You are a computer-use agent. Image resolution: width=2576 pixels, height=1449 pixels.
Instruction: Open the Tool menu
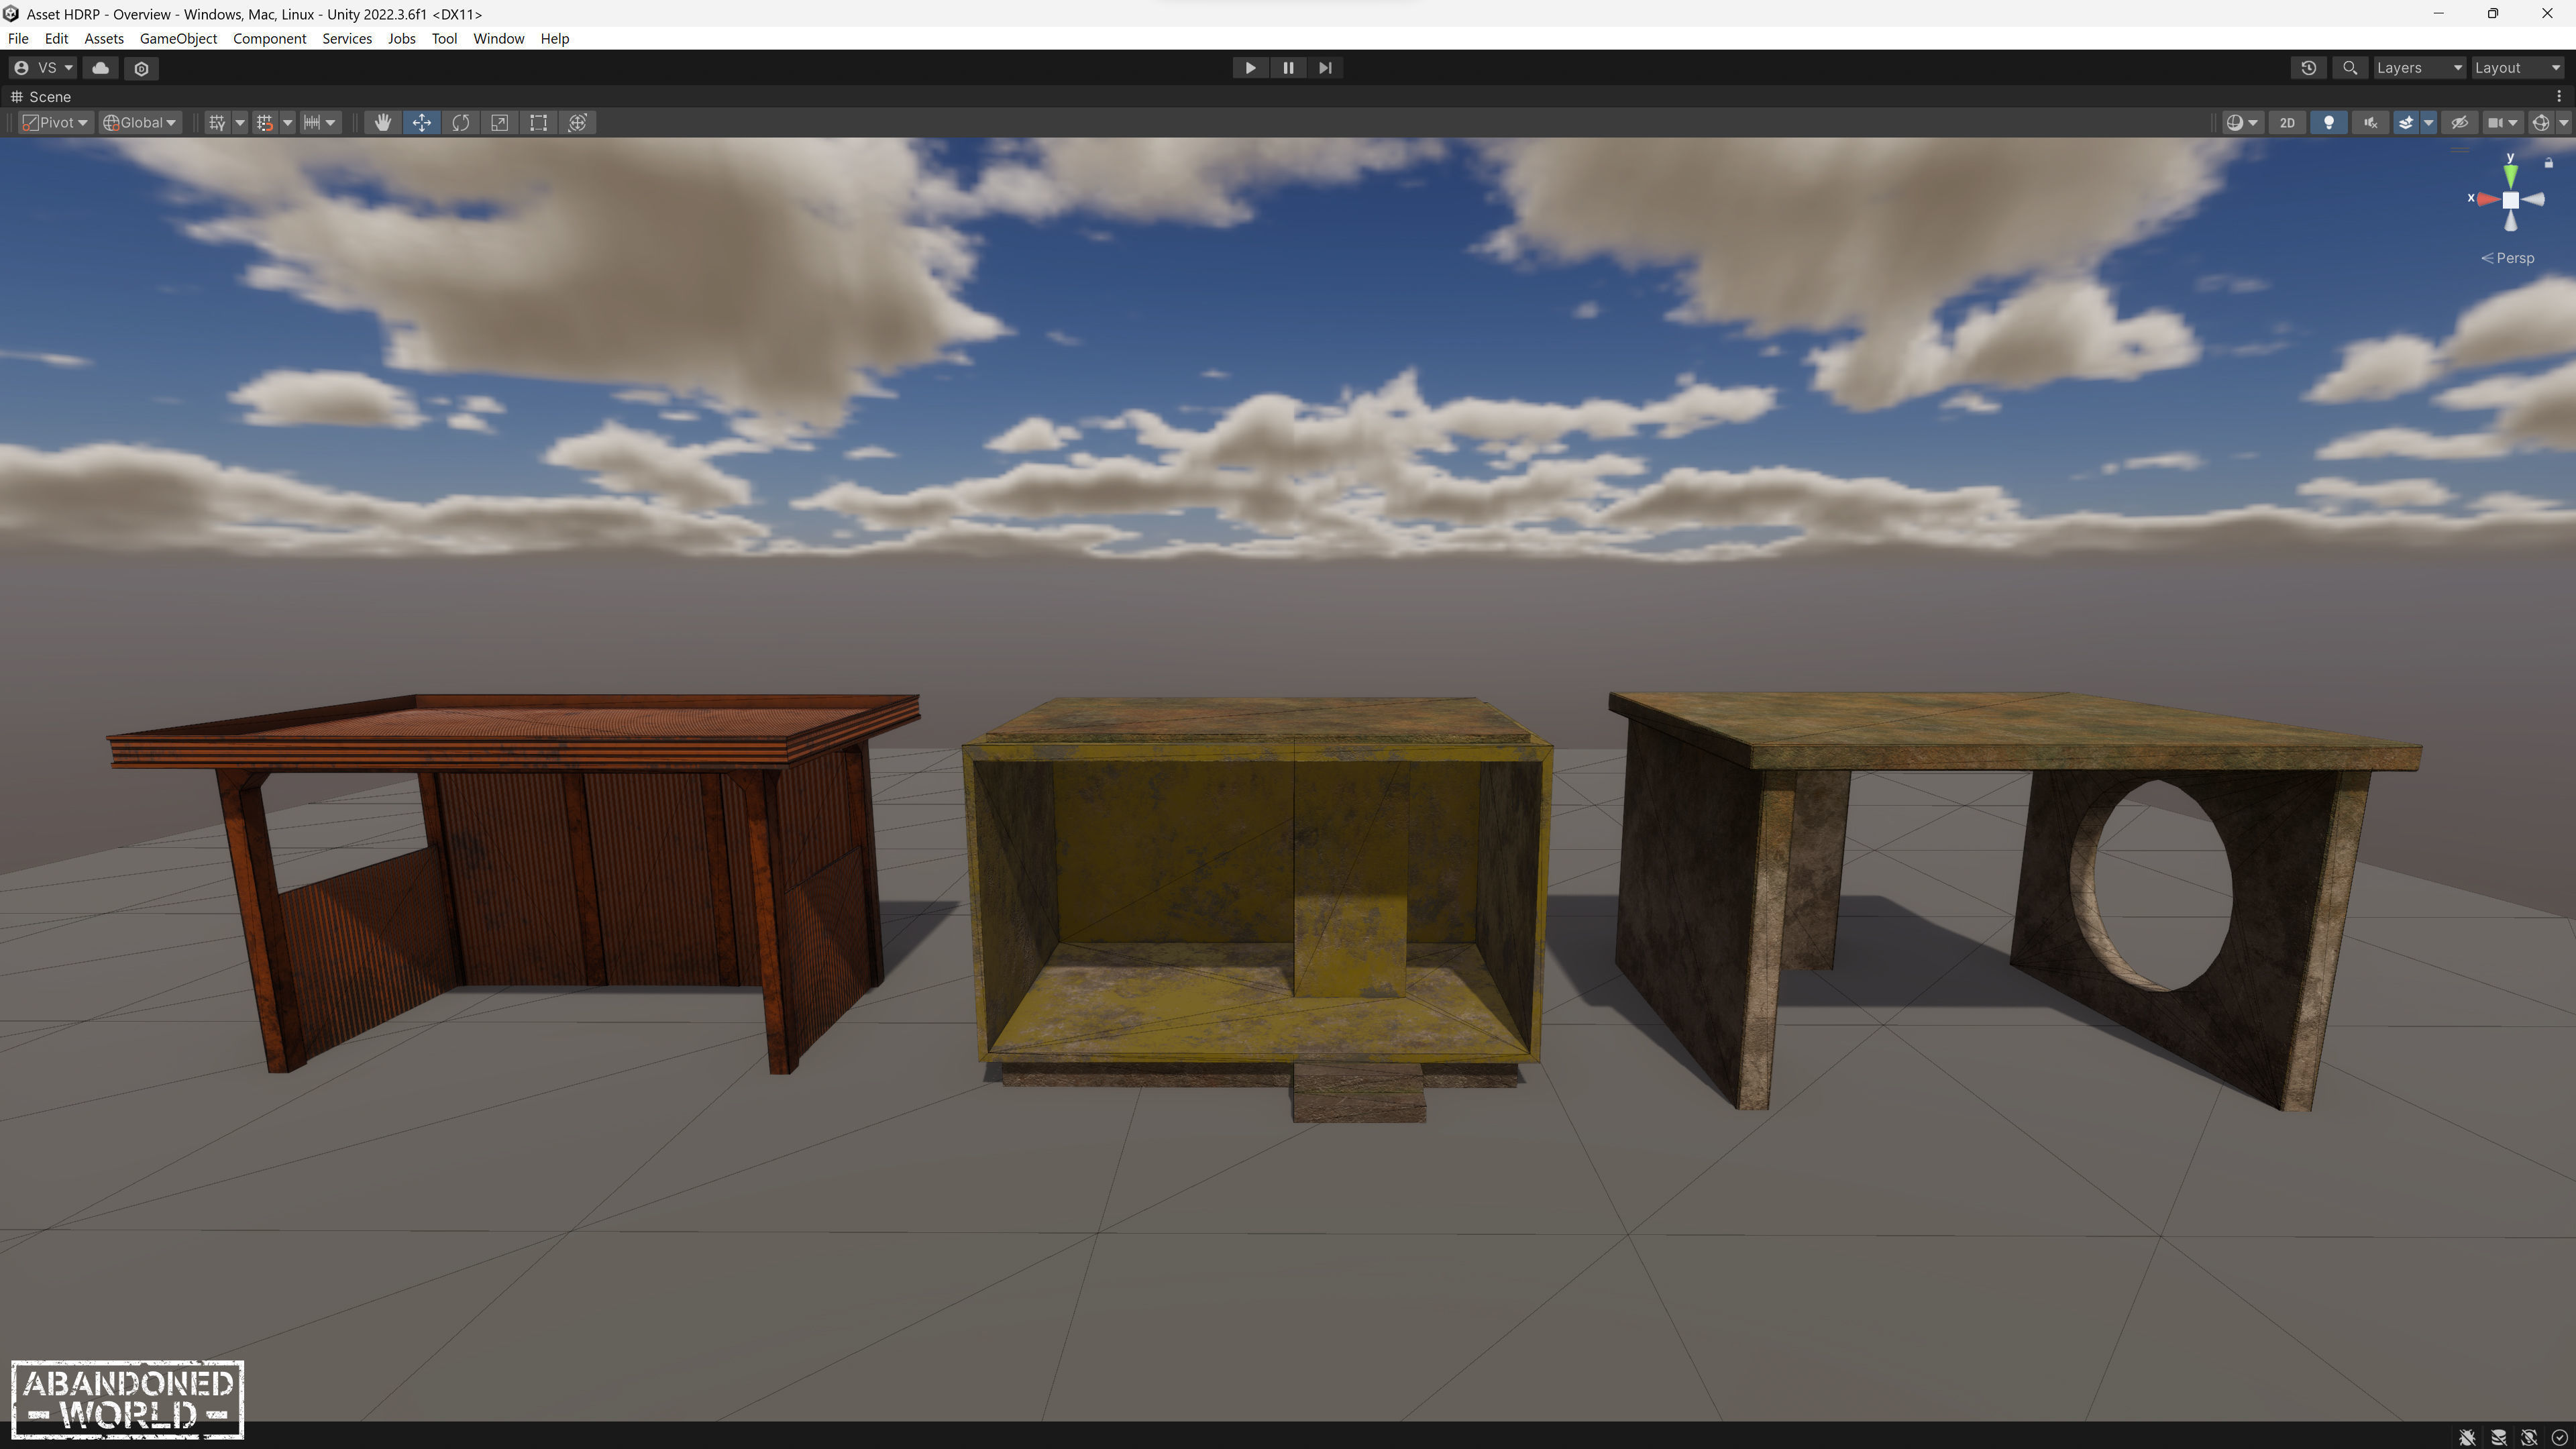(444, 39)
